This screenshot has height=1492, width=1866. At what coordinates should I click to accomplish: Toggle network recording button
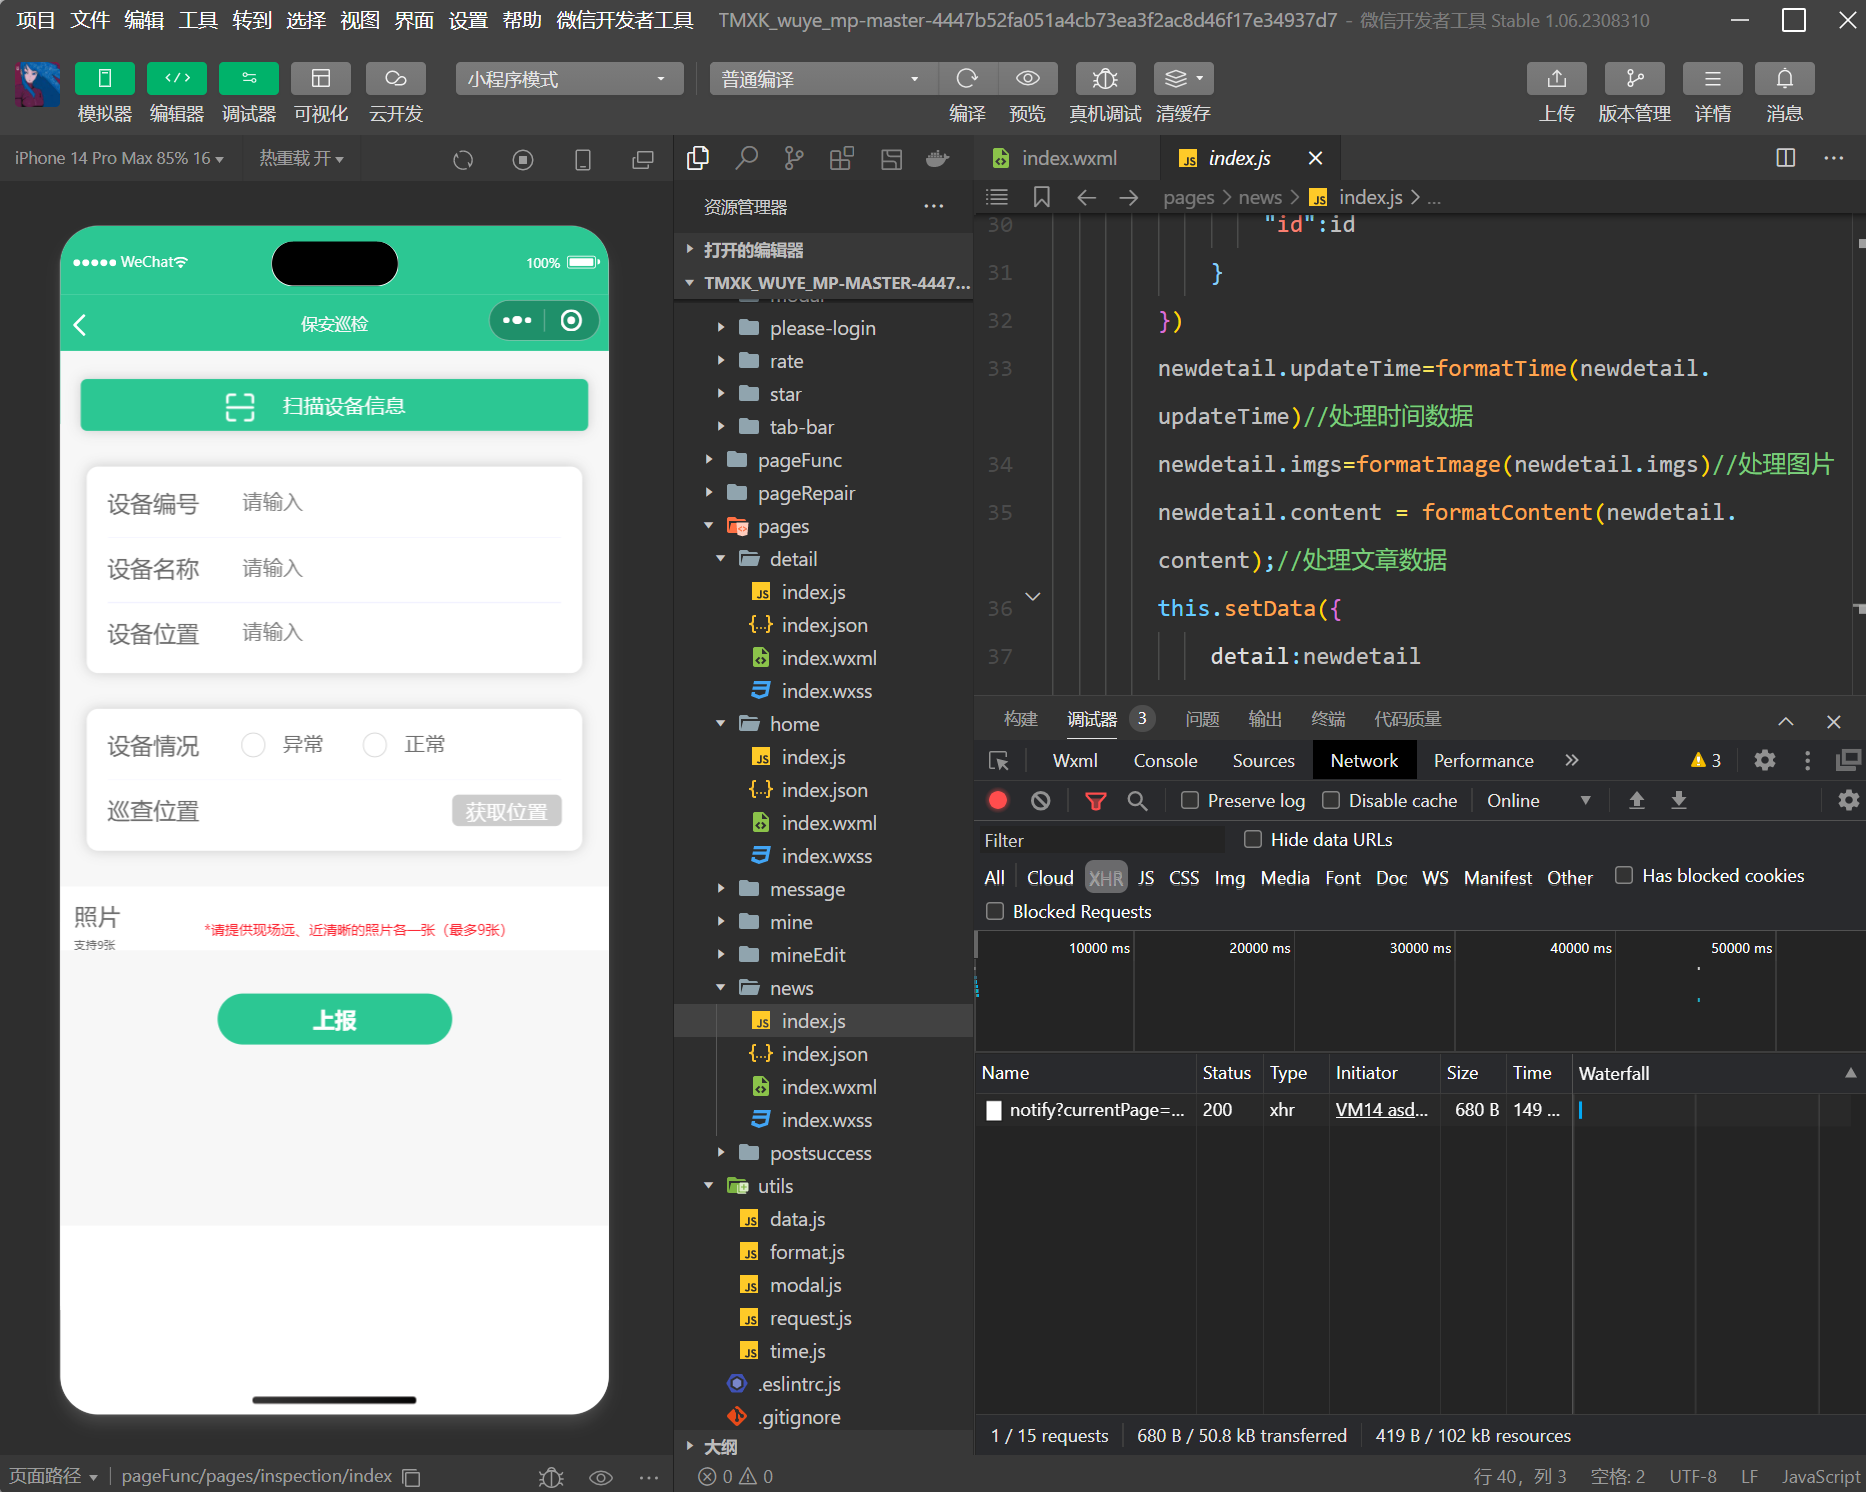(998, 800)
